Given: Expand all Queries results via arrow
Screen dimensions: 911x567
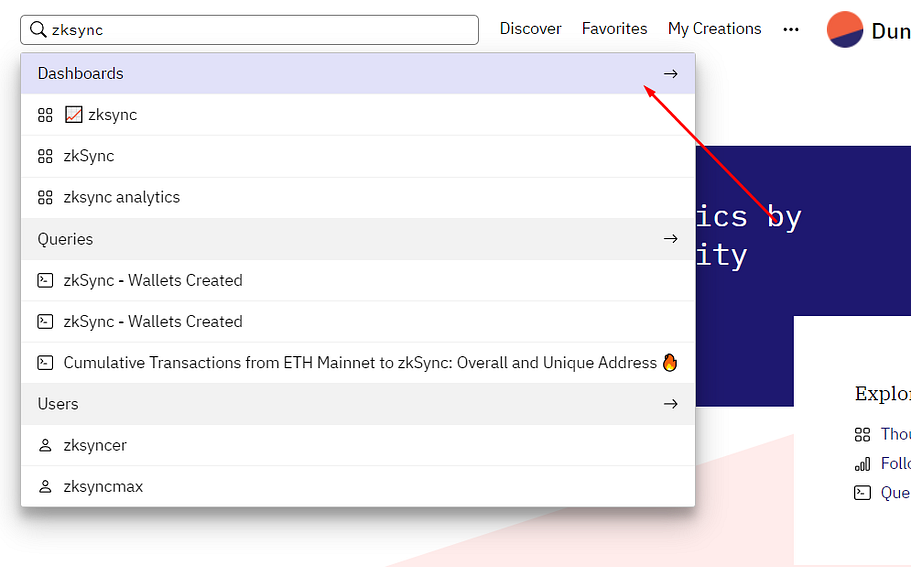Looking at the screenshot, I should pyautogui.click(x=670, y=239).
